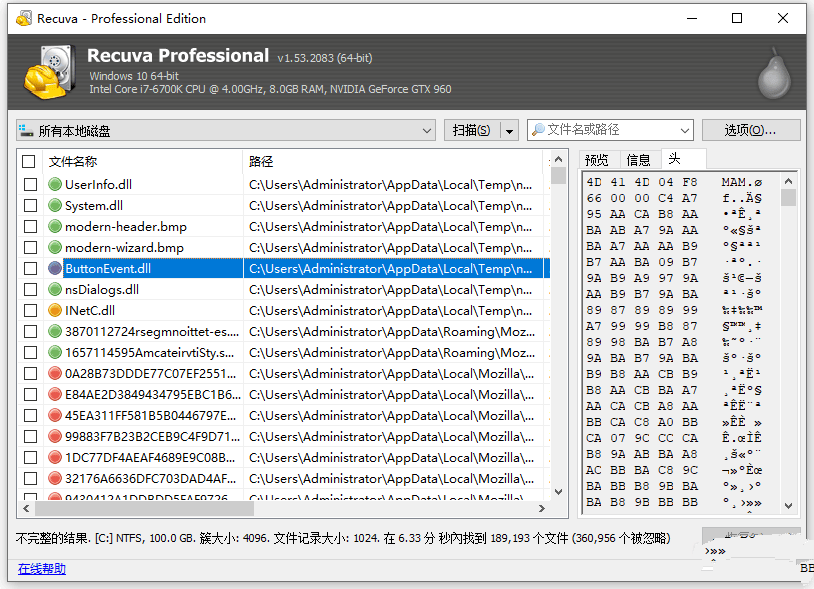Click the green status dot for 3870112724rsegmnoittet-es
814x589 pixels.
[x=55, y=331]
